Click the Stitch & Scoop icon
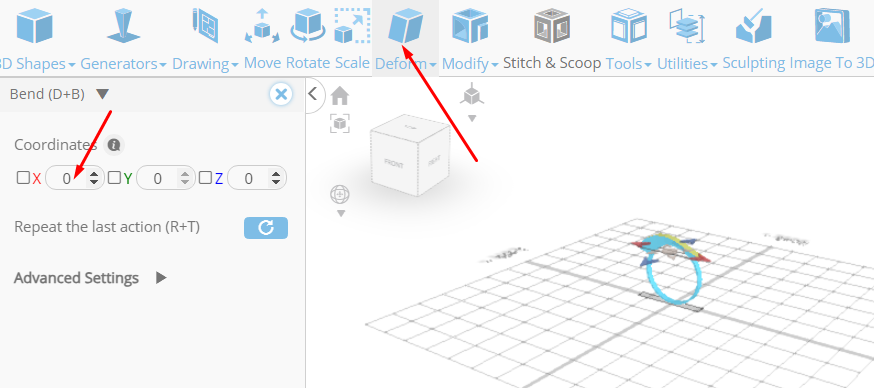The image size is (874, 388). pos(551,26)
